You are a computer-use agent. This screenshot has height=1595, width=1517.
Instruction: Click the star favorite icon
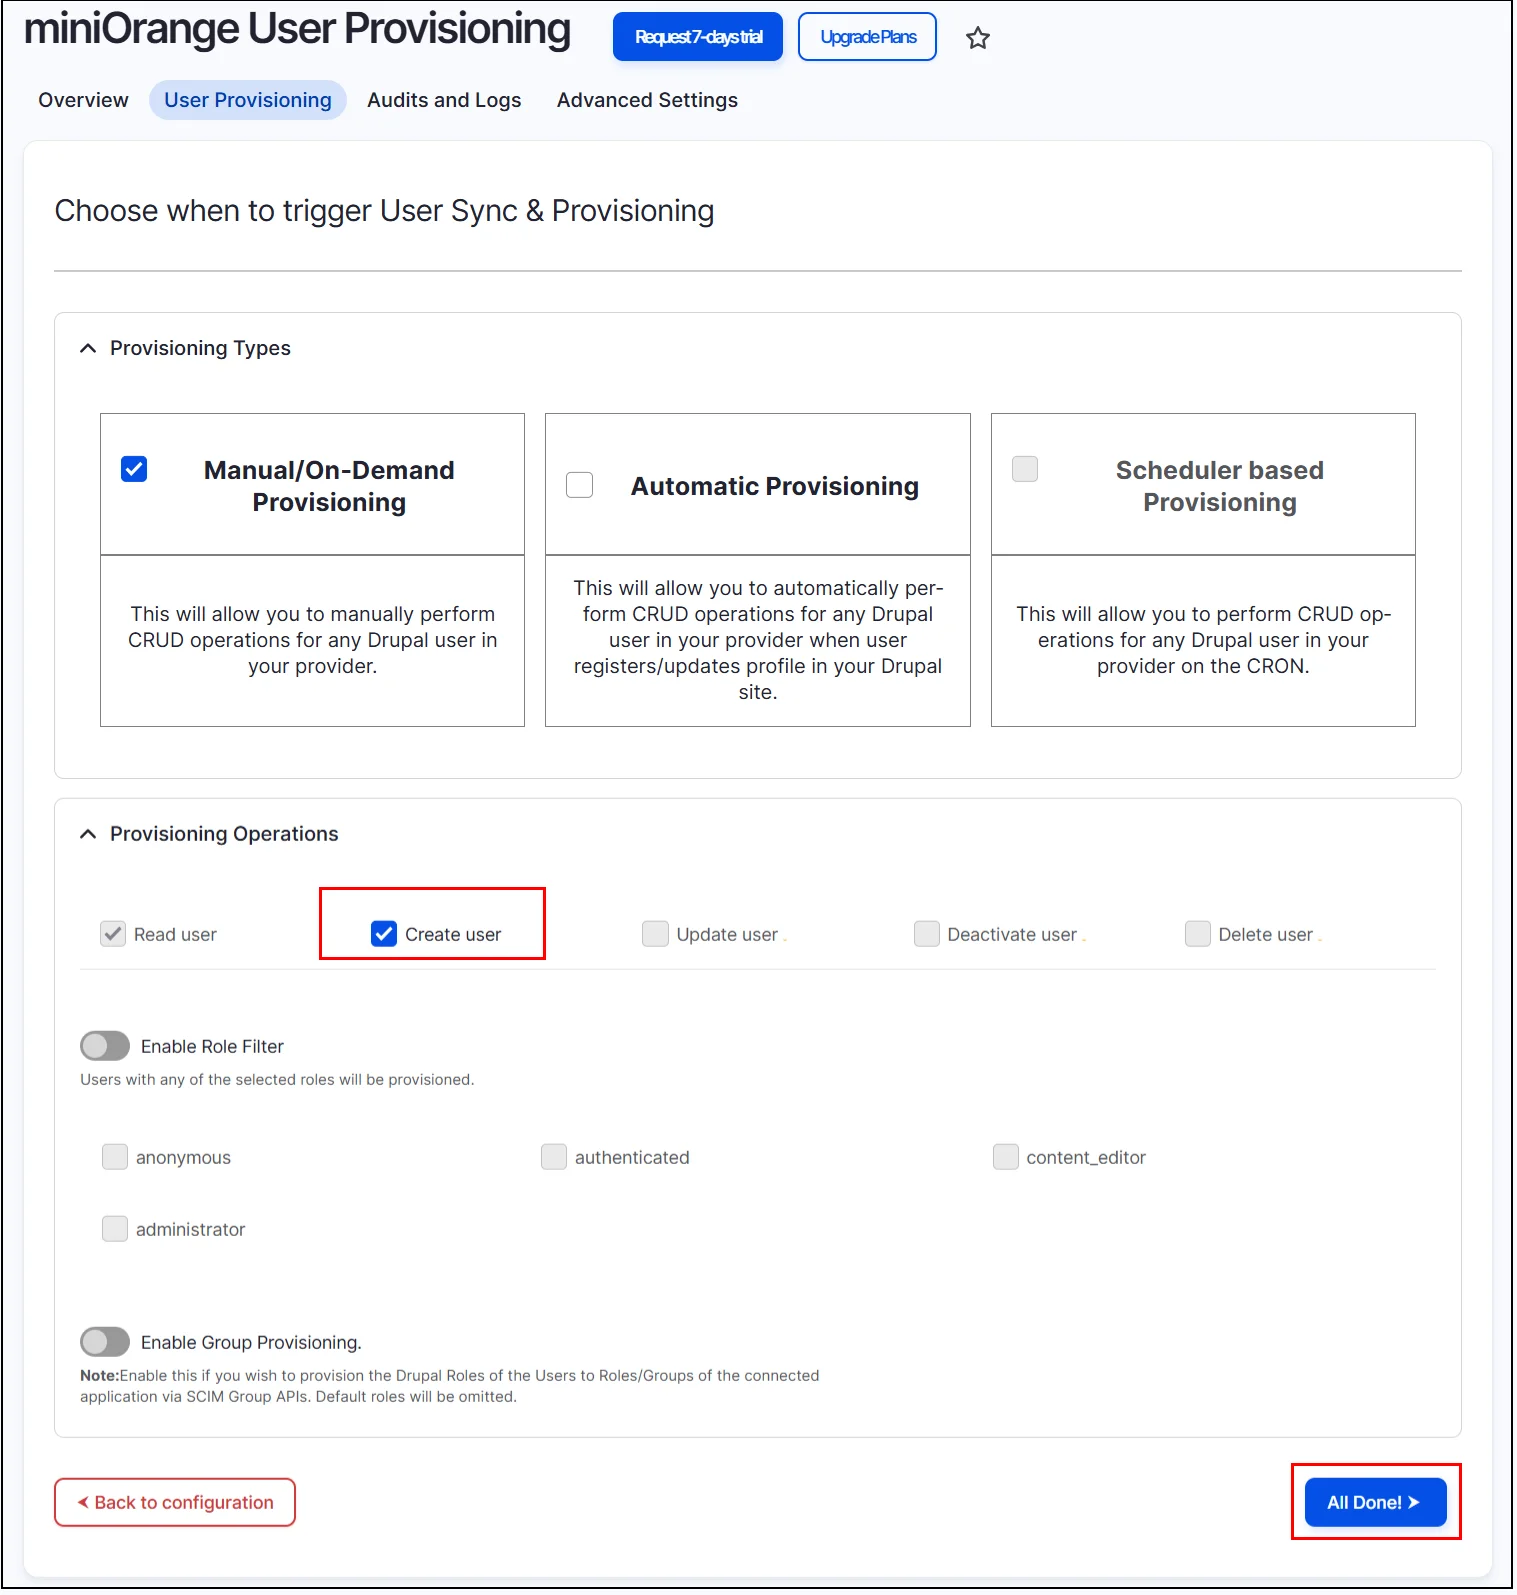(977, 38)
